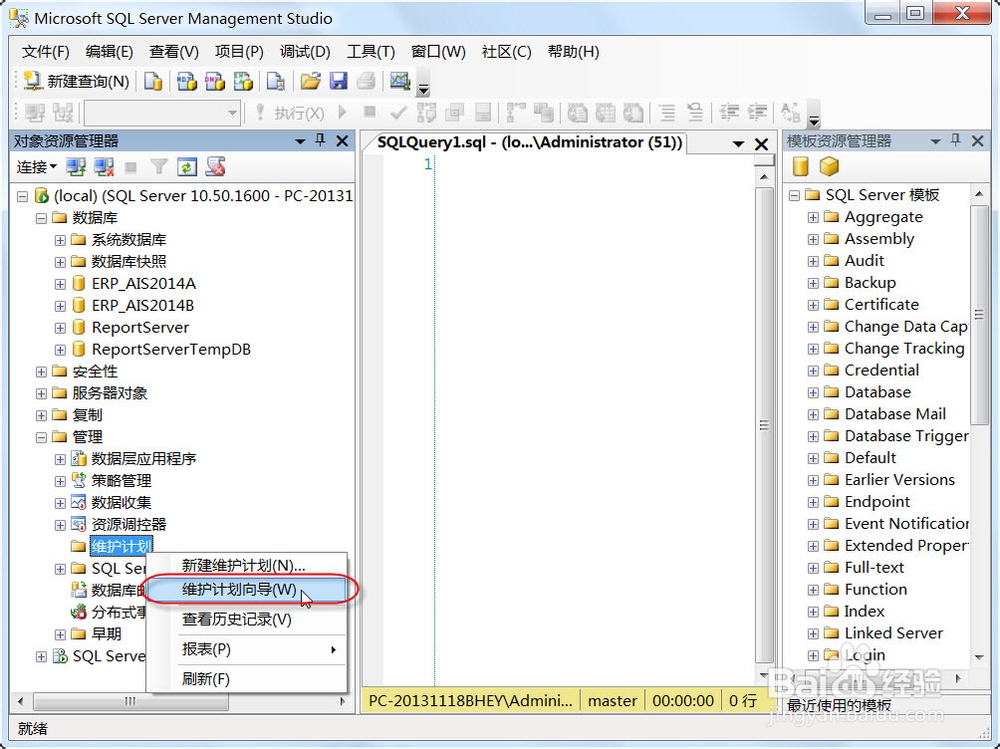This screenshot has width=1000, height=749.
Task: Click the Filter funnel icon in Object Explorer
Action: point(159,167)
